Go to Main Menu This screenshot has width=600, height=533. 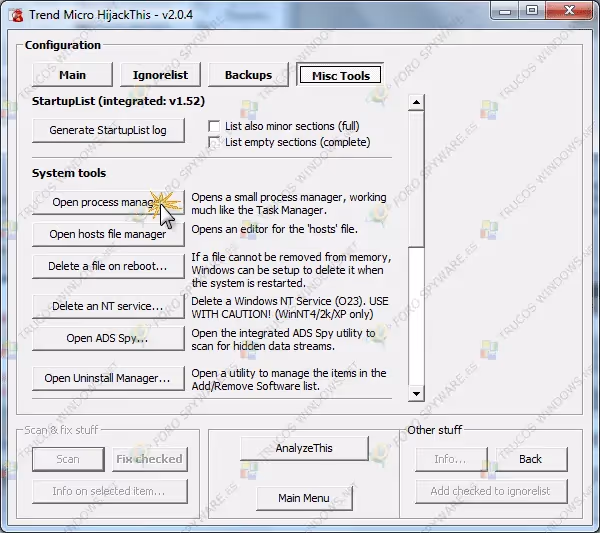click(x=304, y=498)
